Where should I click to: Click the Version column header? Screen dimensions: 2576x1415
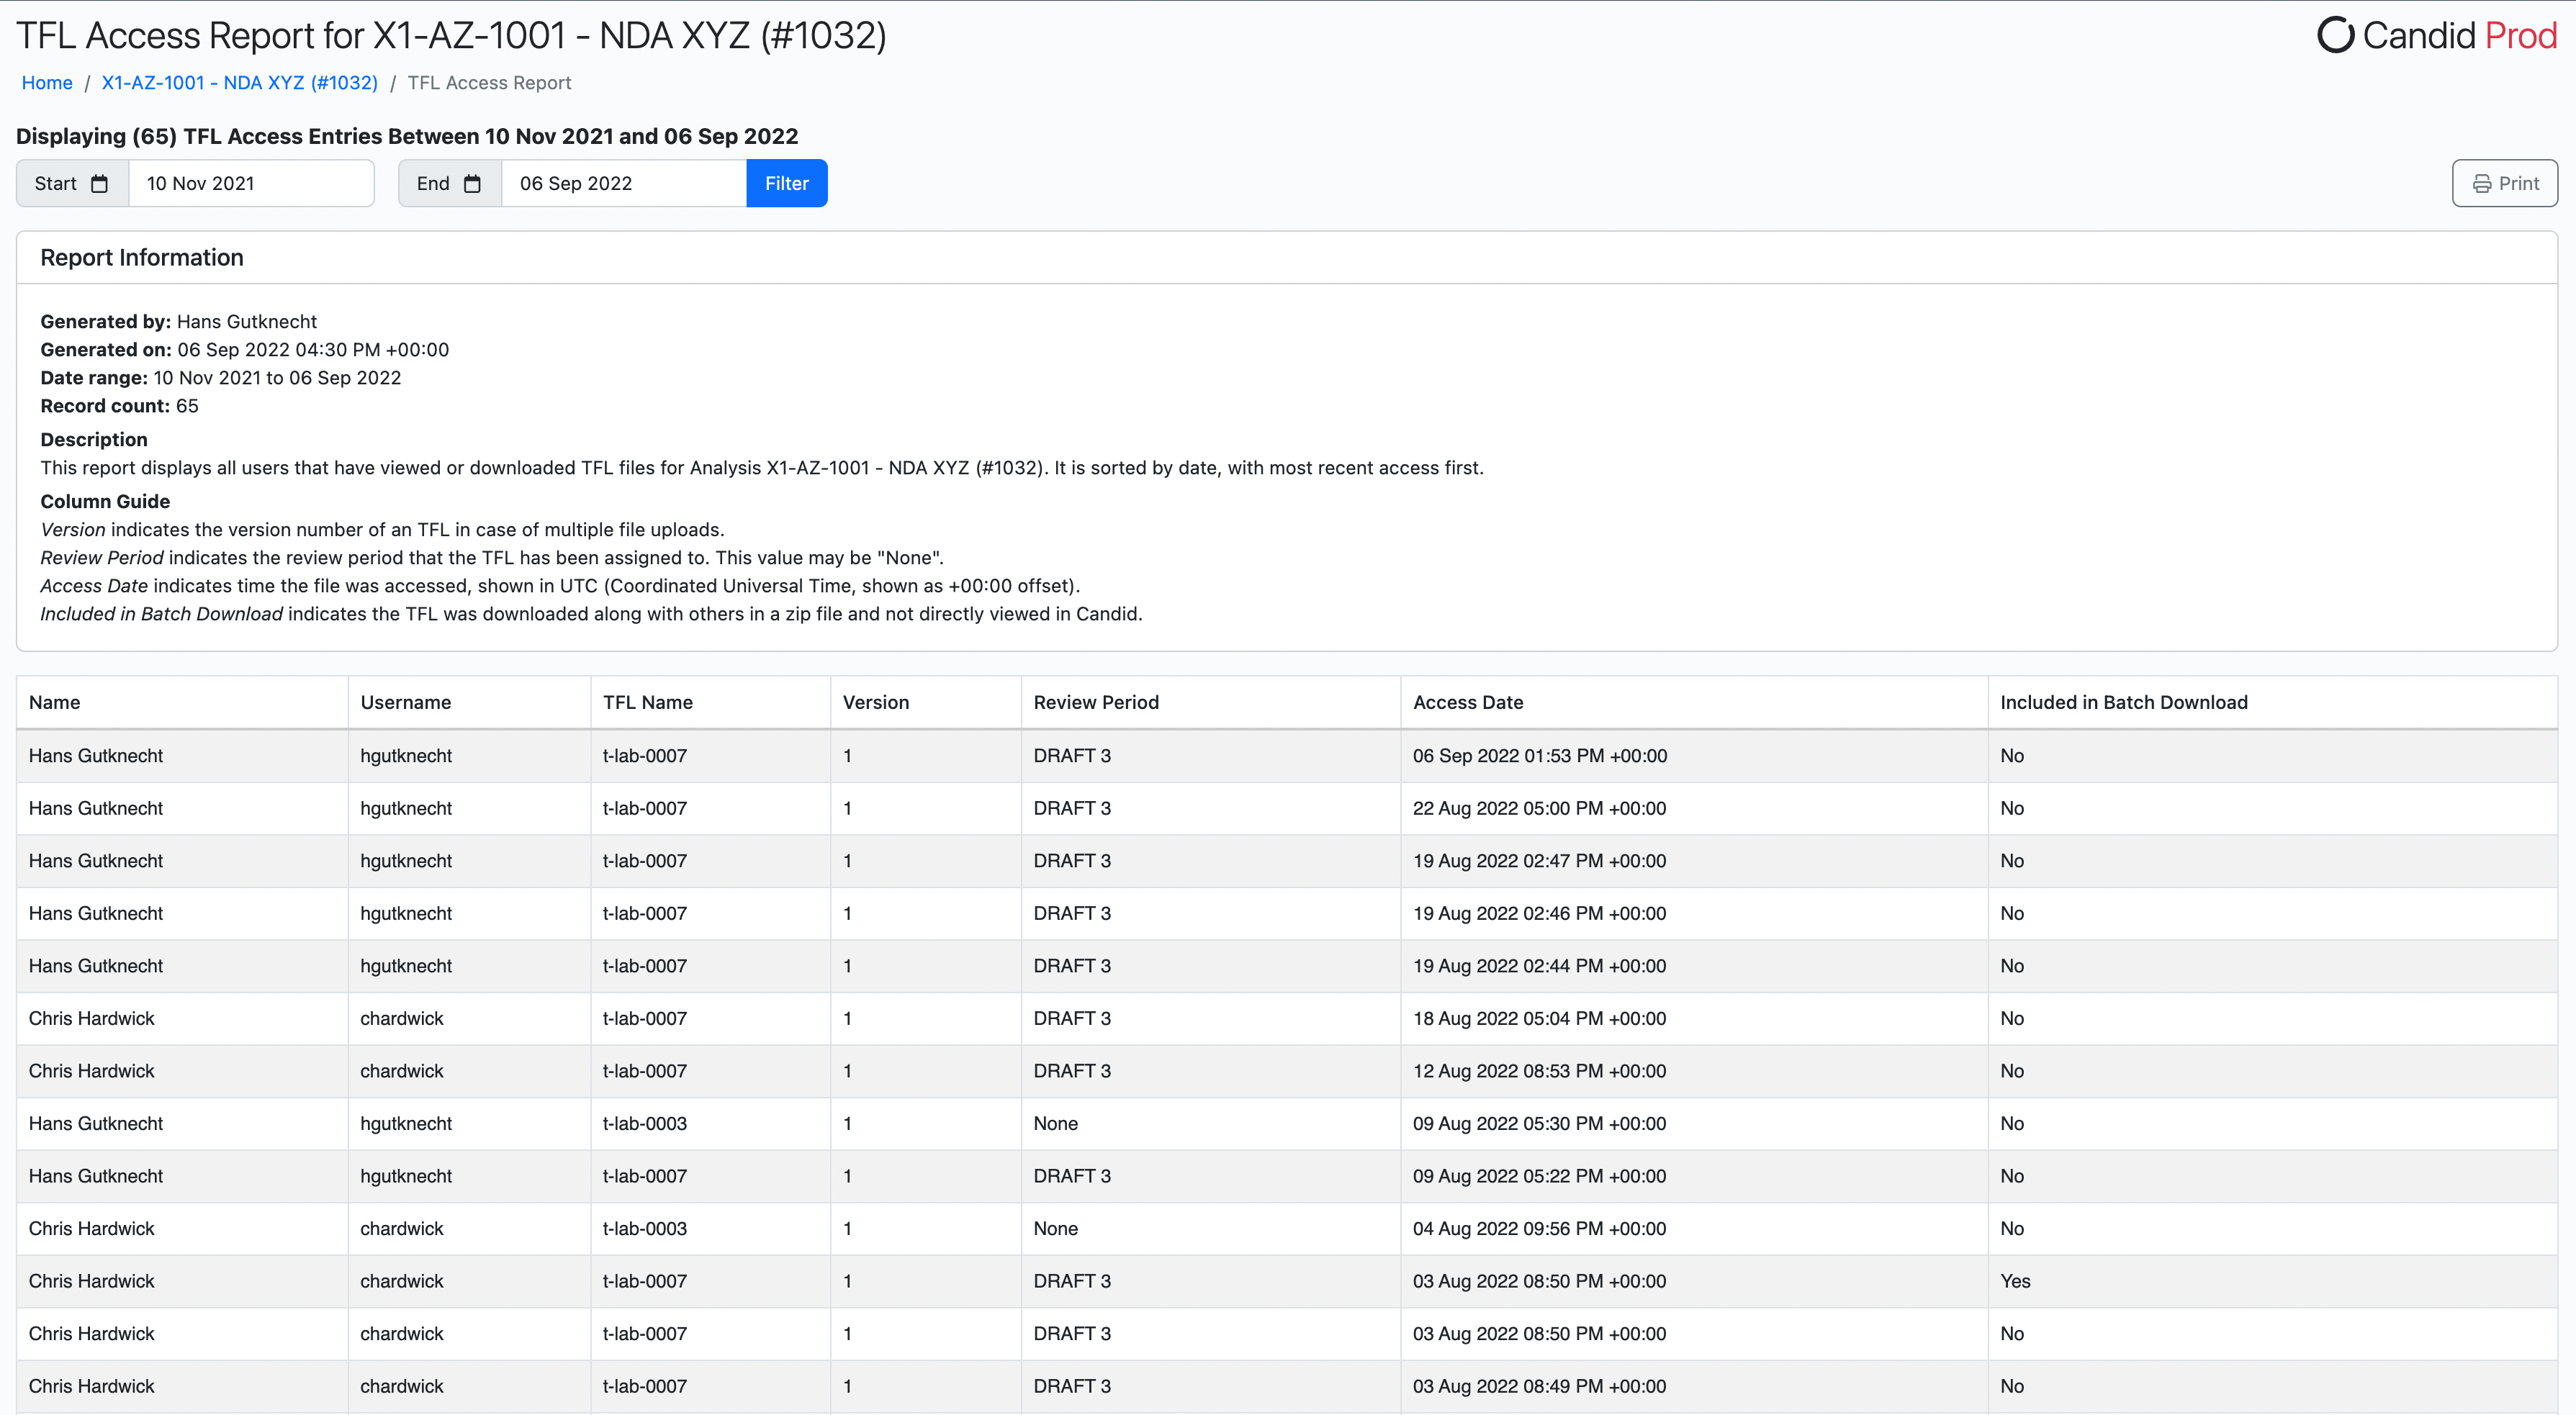coord(875,702)
